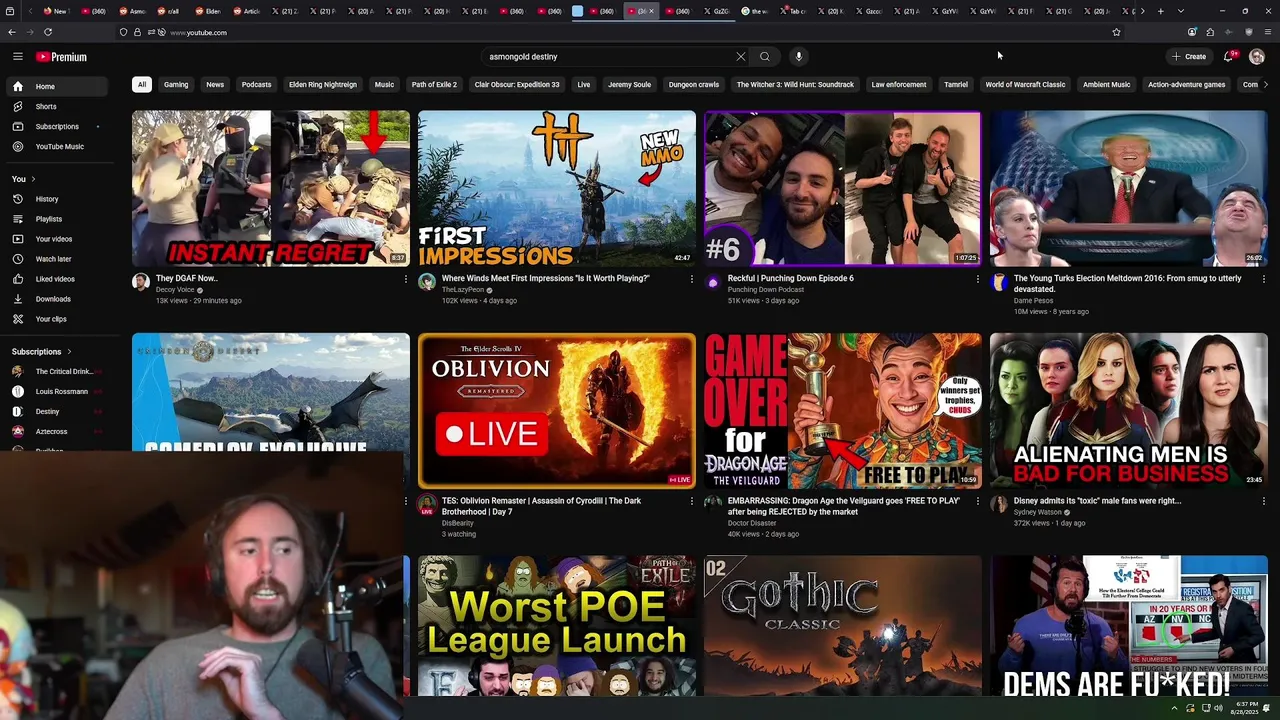Screen dimensions: 1280x720
Task: Click the YouTube Premium logo
Action: coord(61,57)
